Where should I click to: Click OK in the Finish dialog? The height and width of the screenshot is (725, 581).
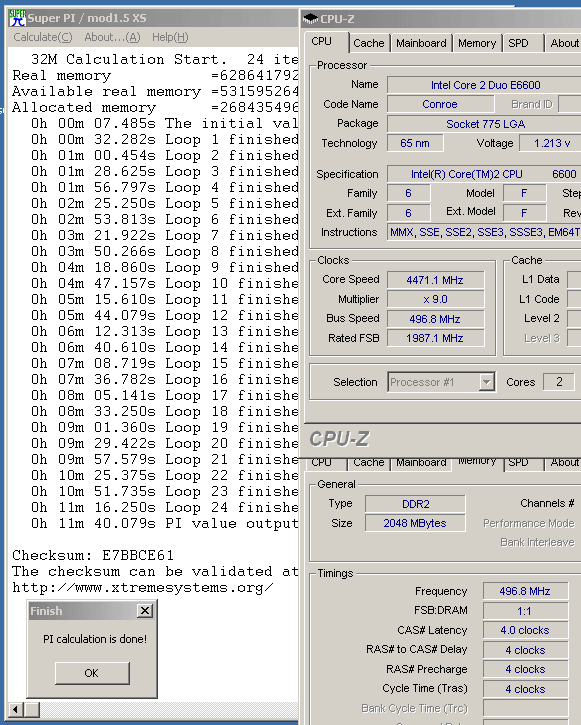92,673
